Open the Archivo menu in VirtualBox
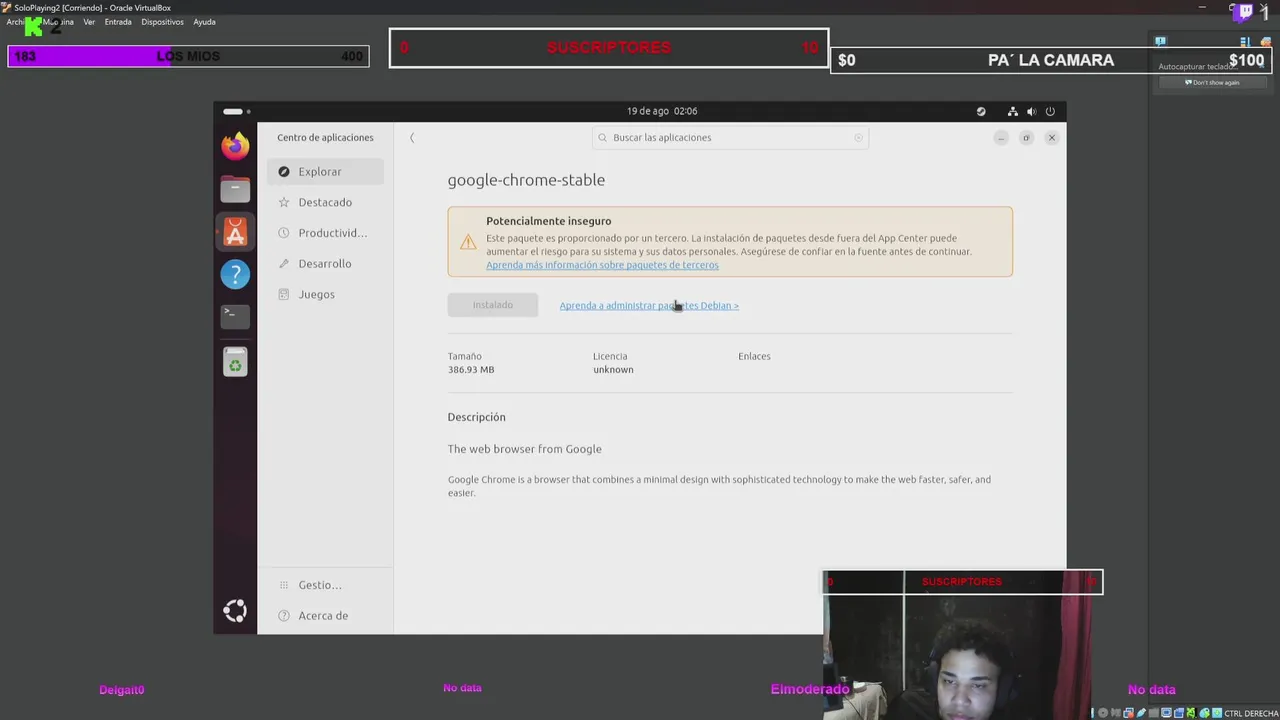The width and height of the screenshot is (1280, 720). [x=16, y=22]
